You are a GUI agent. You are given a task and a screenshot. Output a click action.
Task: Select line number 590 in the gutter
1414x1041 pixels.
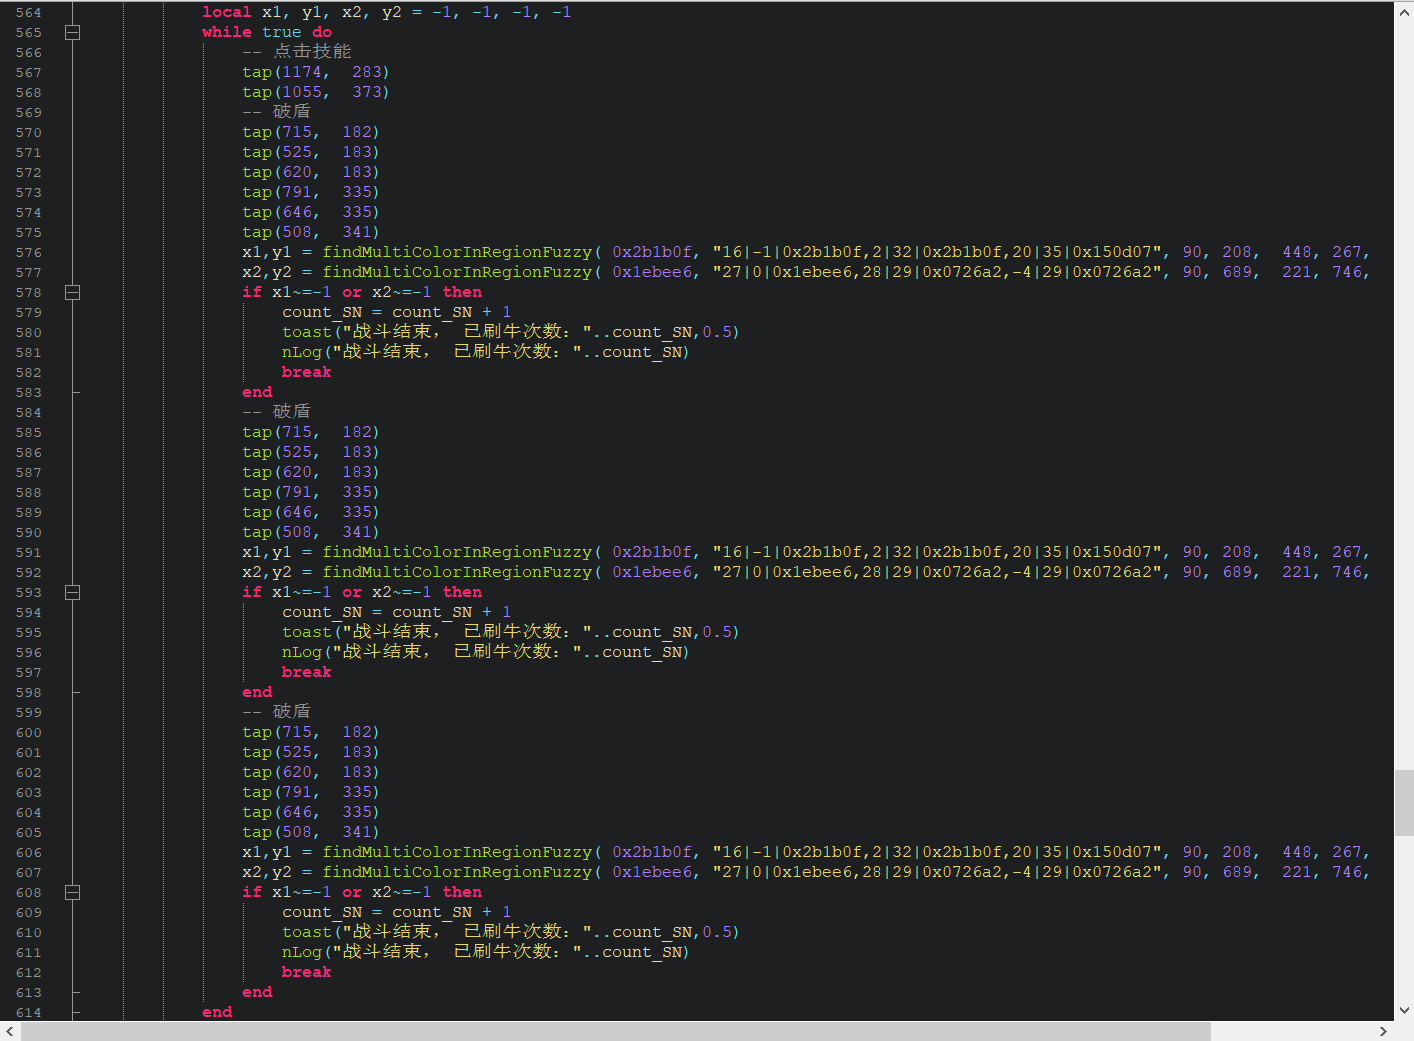tap(29, 532)
